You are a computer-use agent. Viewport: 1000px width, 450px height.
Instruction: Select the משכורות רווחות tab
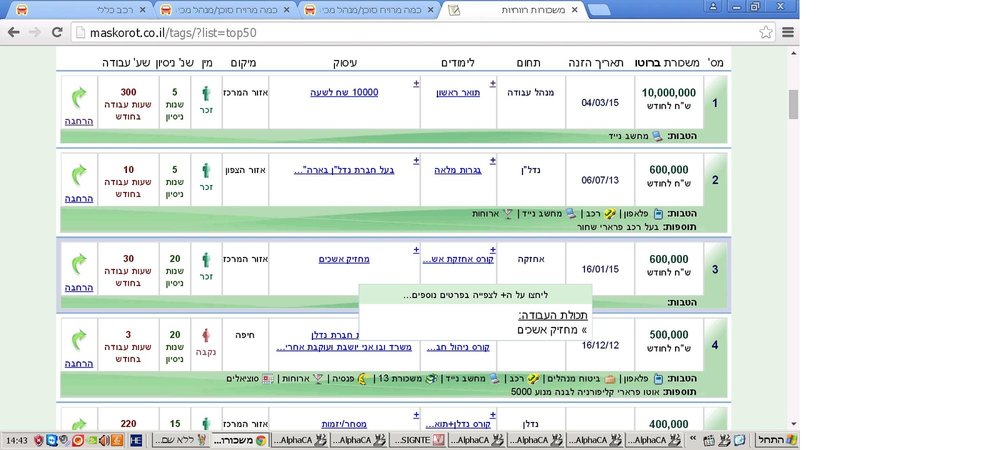click(515, 10)
